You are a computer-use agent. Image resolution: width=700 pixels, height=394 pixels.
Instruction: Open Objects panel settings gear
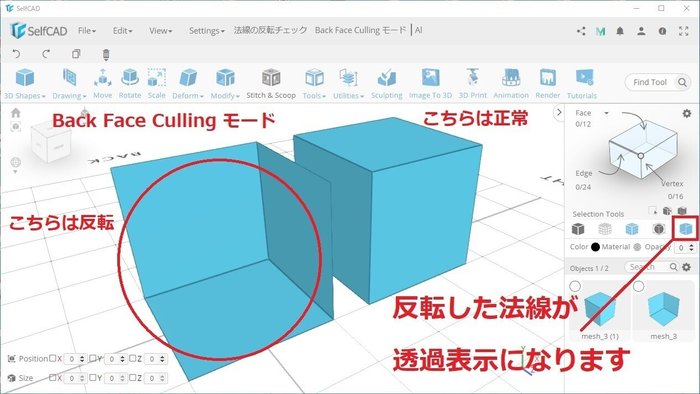[687, 267]
